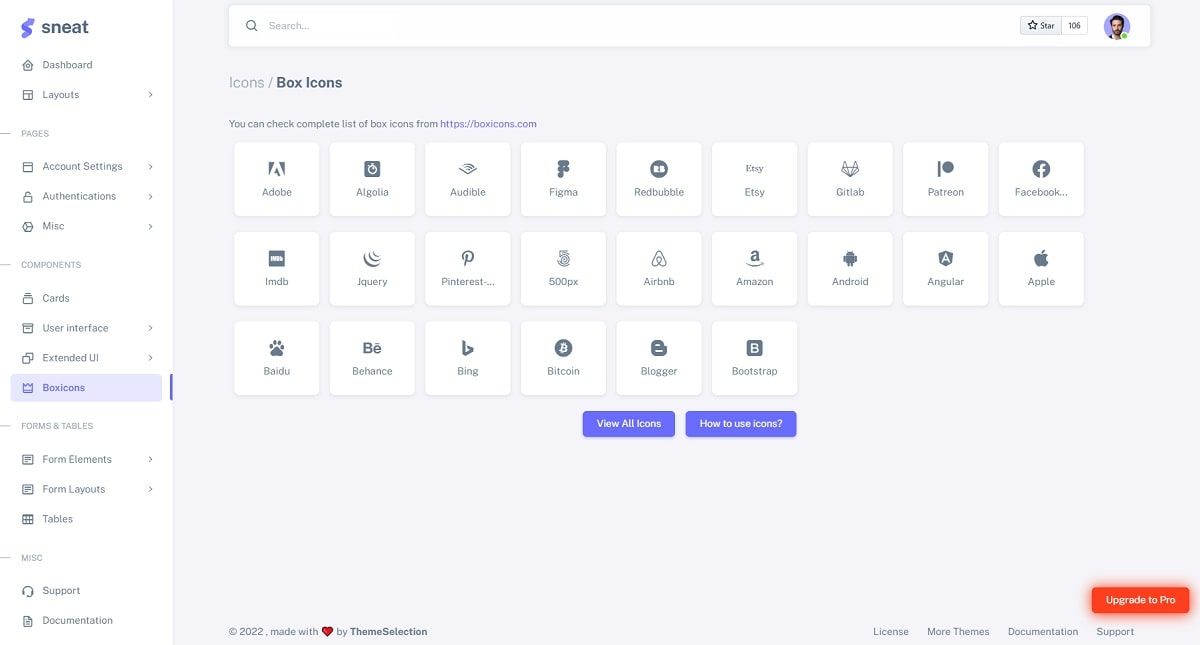Image resolution: width=1200 pixels, height=645 pixels.
Task: Click the View All Icons button
Action: click(628, 423)
